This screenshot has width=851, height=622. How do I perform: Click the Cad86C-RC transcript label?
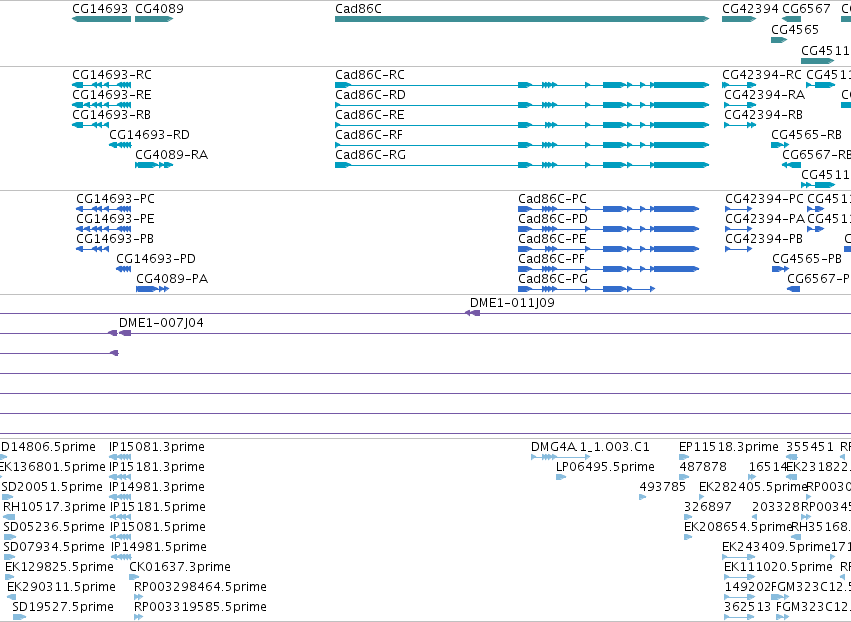point(370,74)
